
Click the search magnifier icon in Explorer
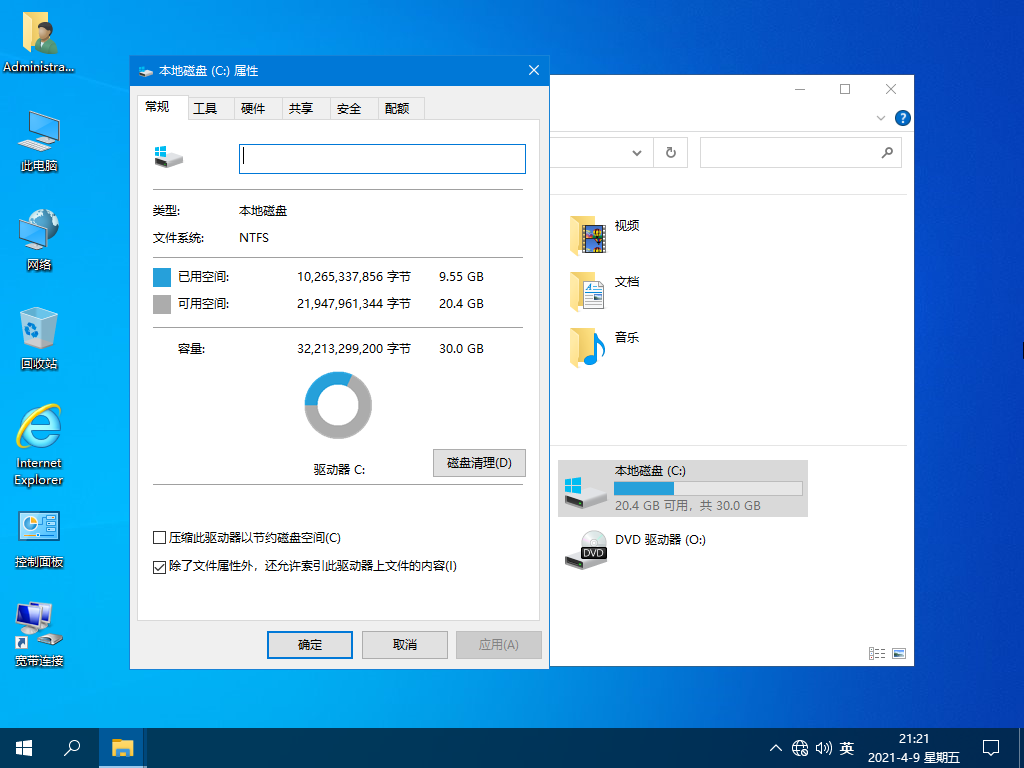pos(887,153)
